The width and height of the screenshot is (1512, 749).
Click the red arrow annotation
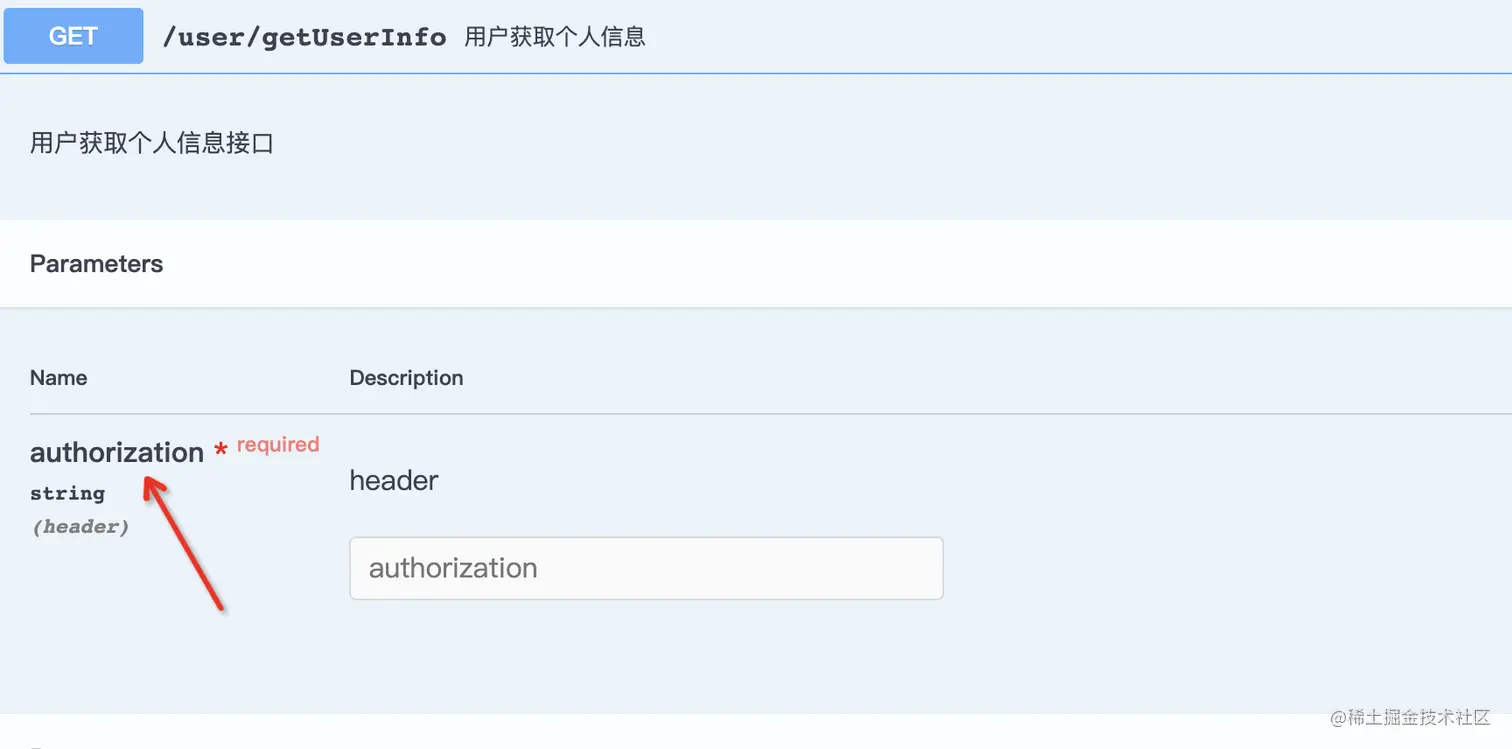click(185, 544)
